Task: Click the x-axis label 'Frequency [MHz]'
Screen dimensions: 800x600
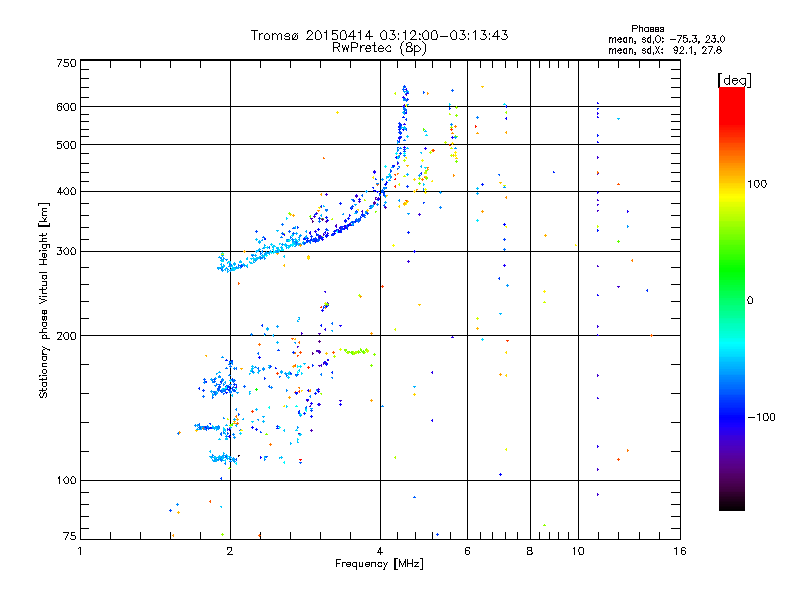Action: pyautogui.click(x=379, y=564)
